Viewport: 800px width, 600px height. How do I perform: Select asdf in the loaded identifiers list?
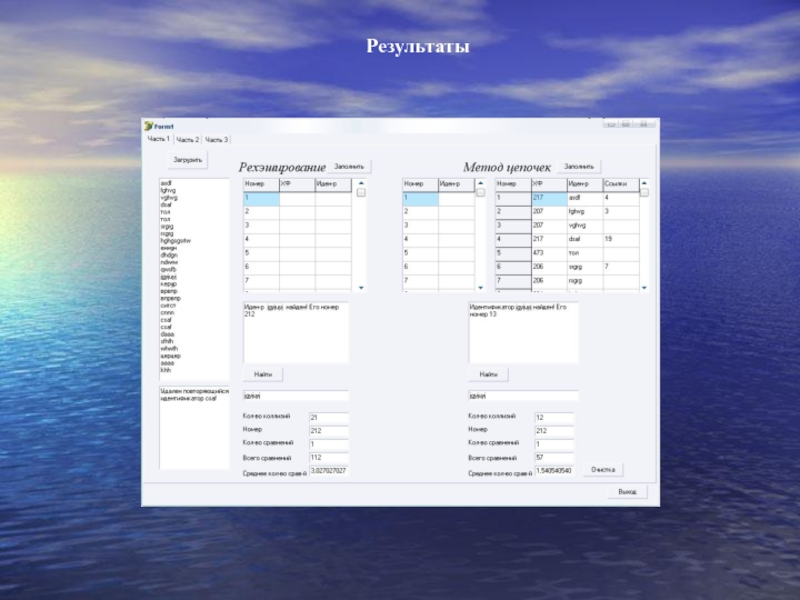tap(166, 183)
